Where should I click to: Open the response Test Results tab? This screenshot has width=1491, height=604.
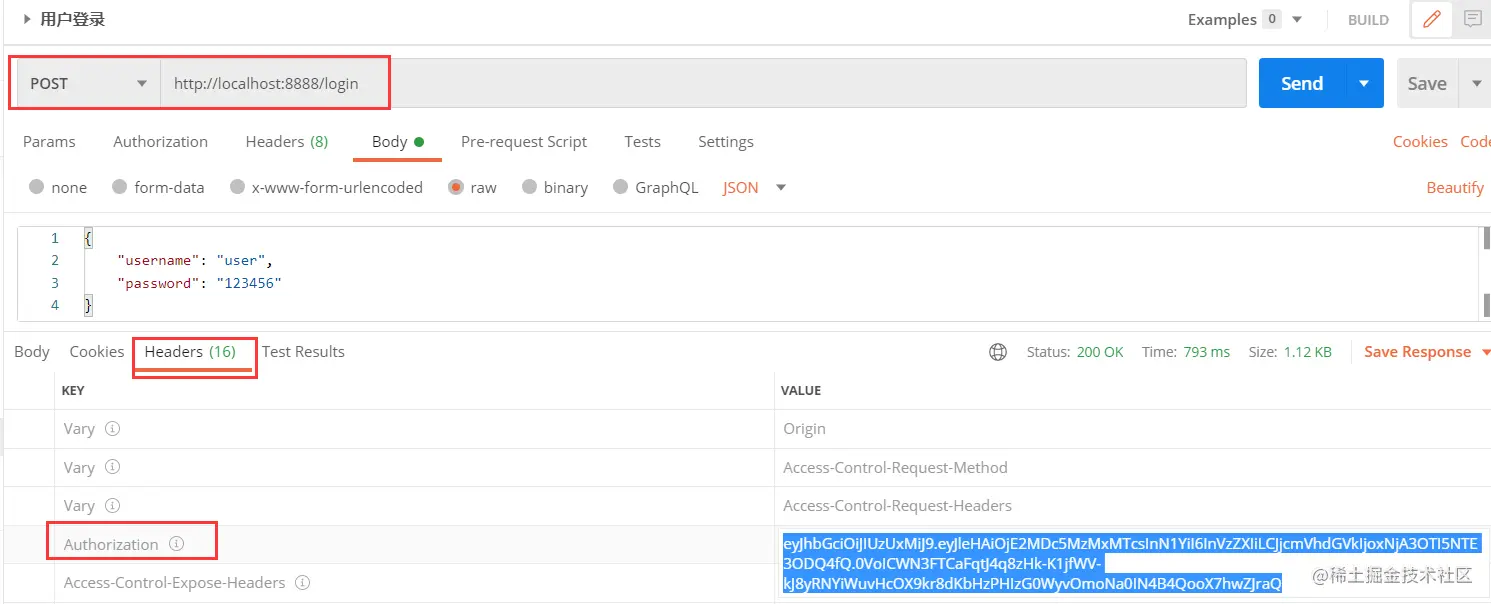coord(303,352)
